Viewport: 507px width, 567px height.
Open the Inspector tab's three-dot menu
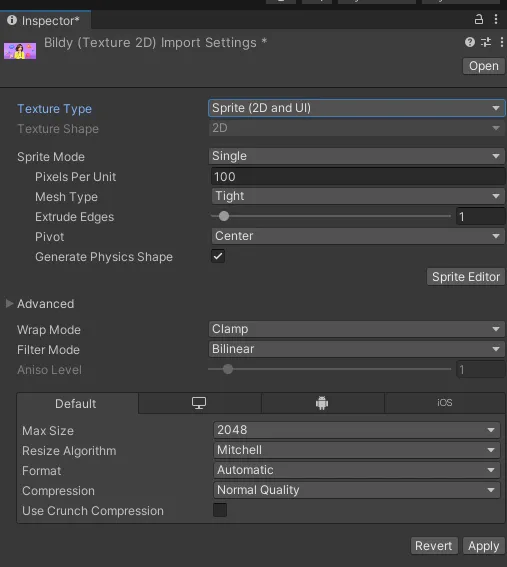pos(496,19)
